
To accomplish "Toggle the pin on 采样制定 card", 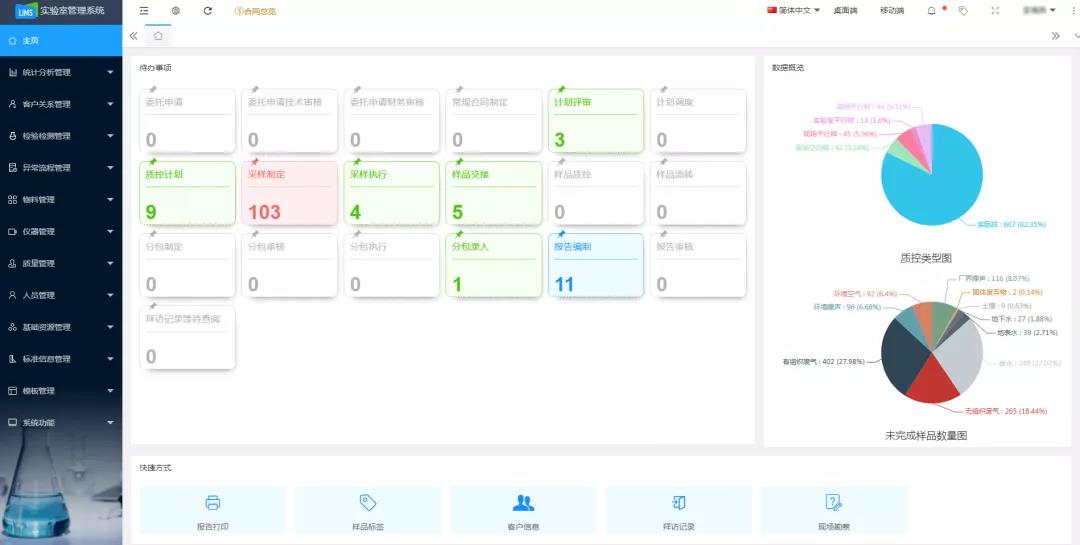I will (x=255, y=162).
